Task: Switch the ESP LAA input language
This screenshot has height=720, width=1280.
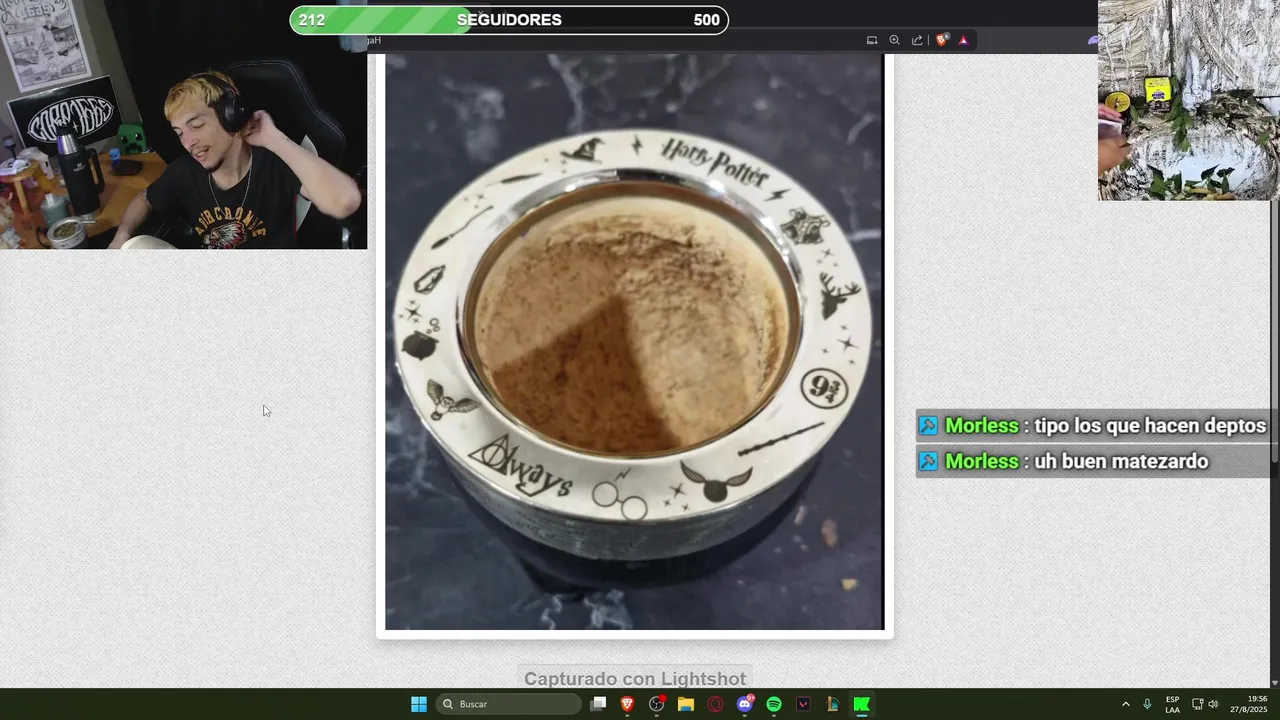Action: coord(1172,704)
